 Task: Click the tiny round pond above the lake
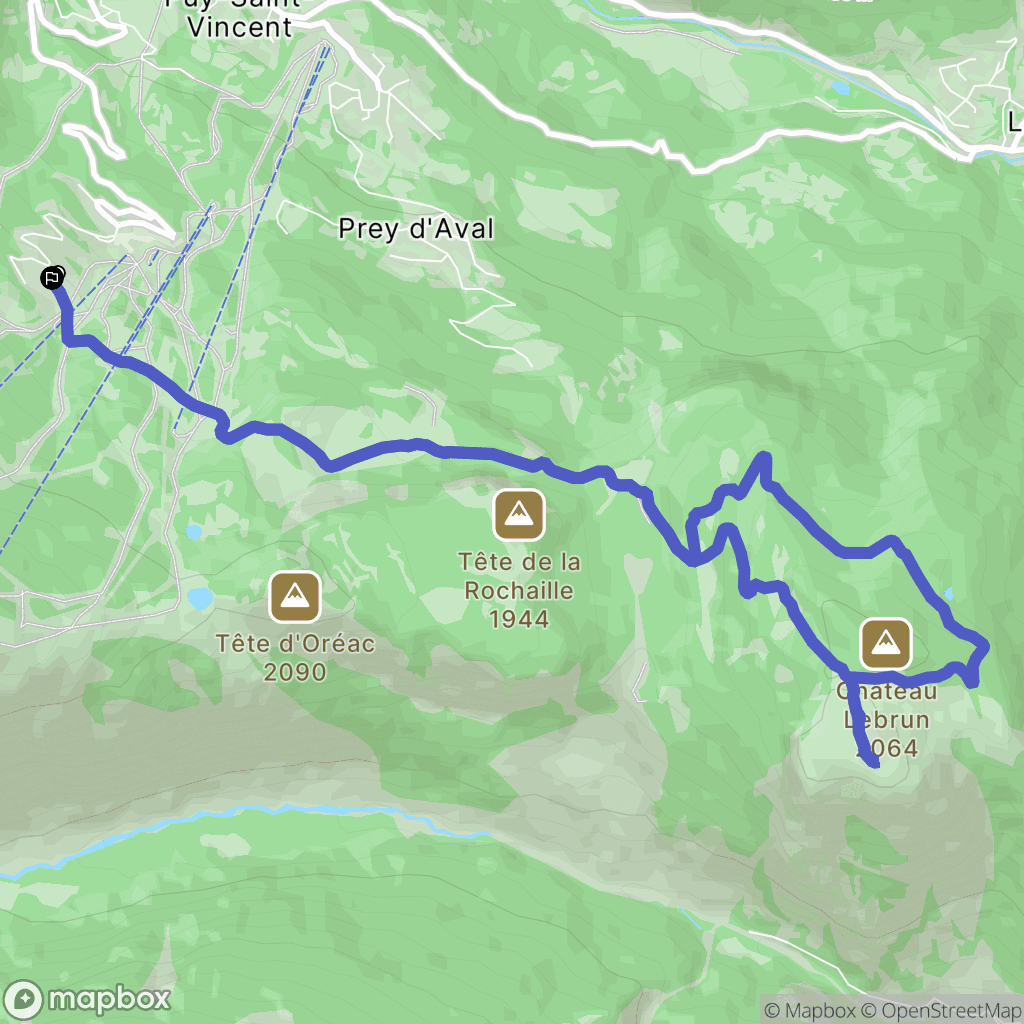193,532
